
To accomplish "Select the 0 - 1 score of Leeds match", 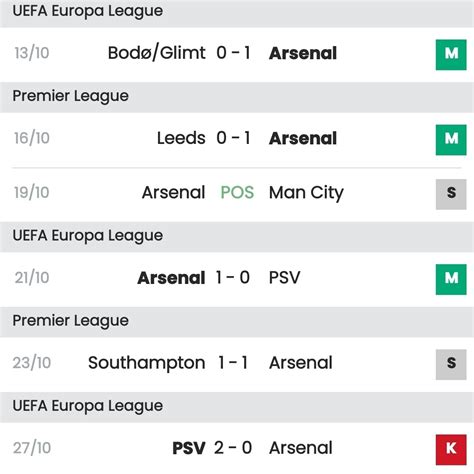I will point(233,138).
